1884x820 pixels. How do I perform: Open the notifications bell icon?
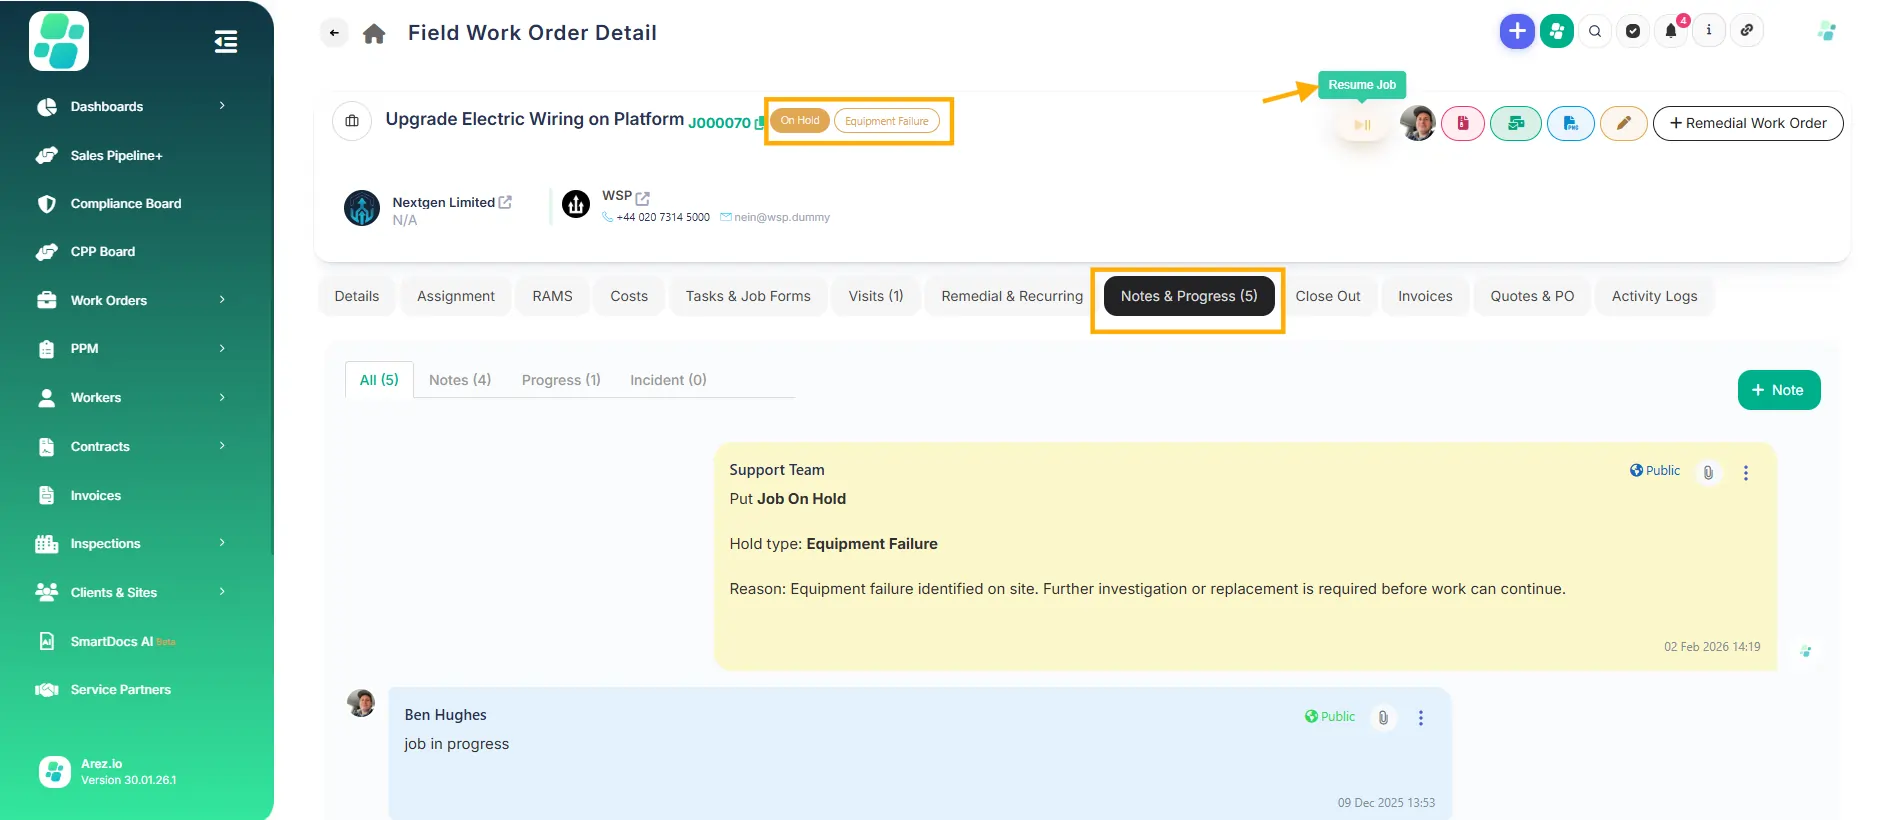coord(1670,31)
